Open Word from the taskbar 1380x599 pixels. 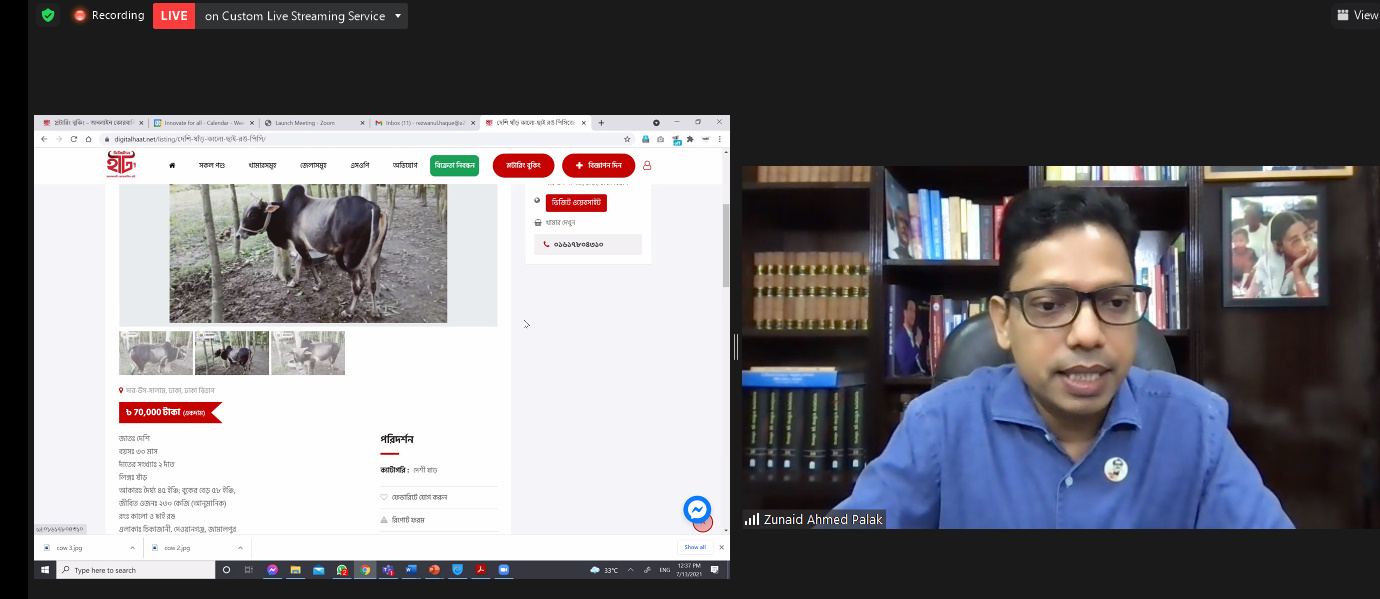click(411, 570)
